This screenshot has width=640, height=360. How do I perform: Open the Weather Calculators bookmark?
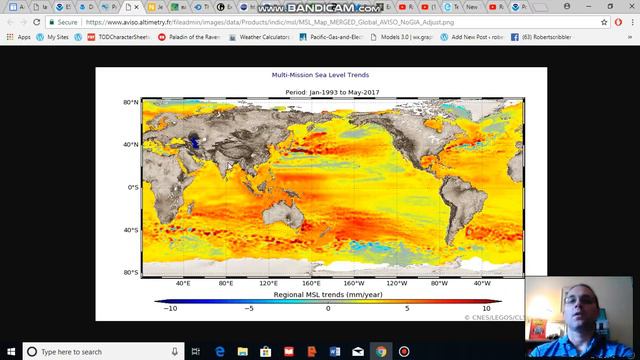tap(259, 37)
